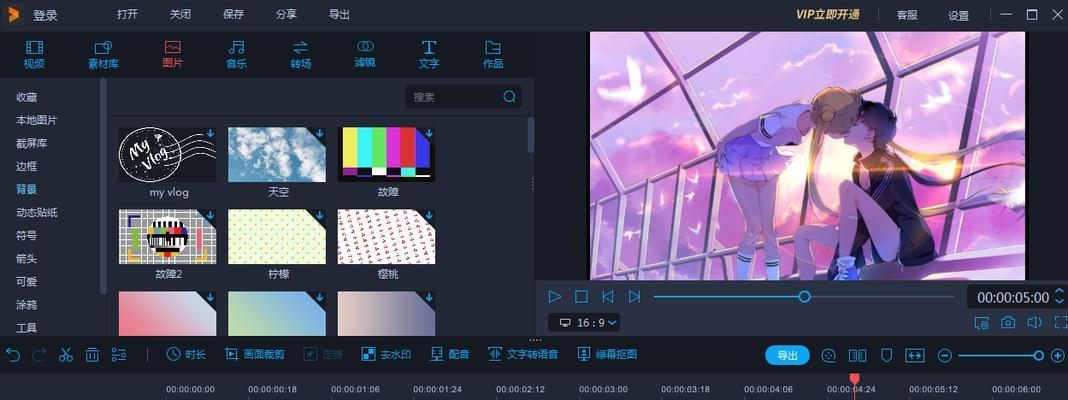Open the 时长 duration tool
Image resolution: width=1068 pixels, height=400 pixels.
[187, 354]
